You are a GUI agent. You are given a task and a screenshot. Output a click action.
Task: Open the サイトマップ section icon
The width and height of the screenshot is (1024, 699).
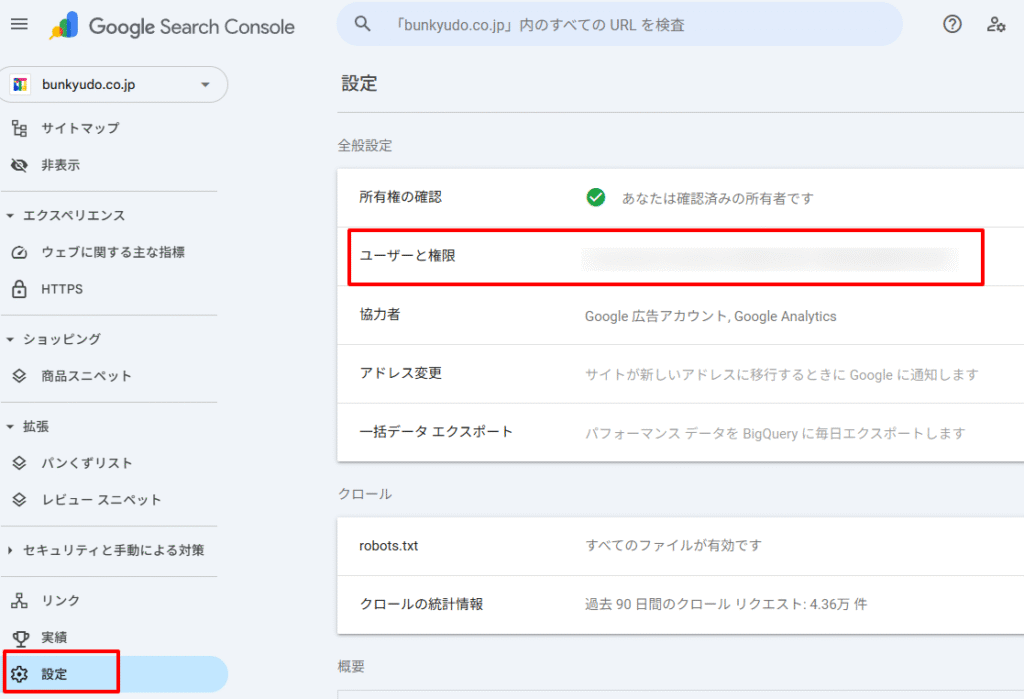point(20,128)
